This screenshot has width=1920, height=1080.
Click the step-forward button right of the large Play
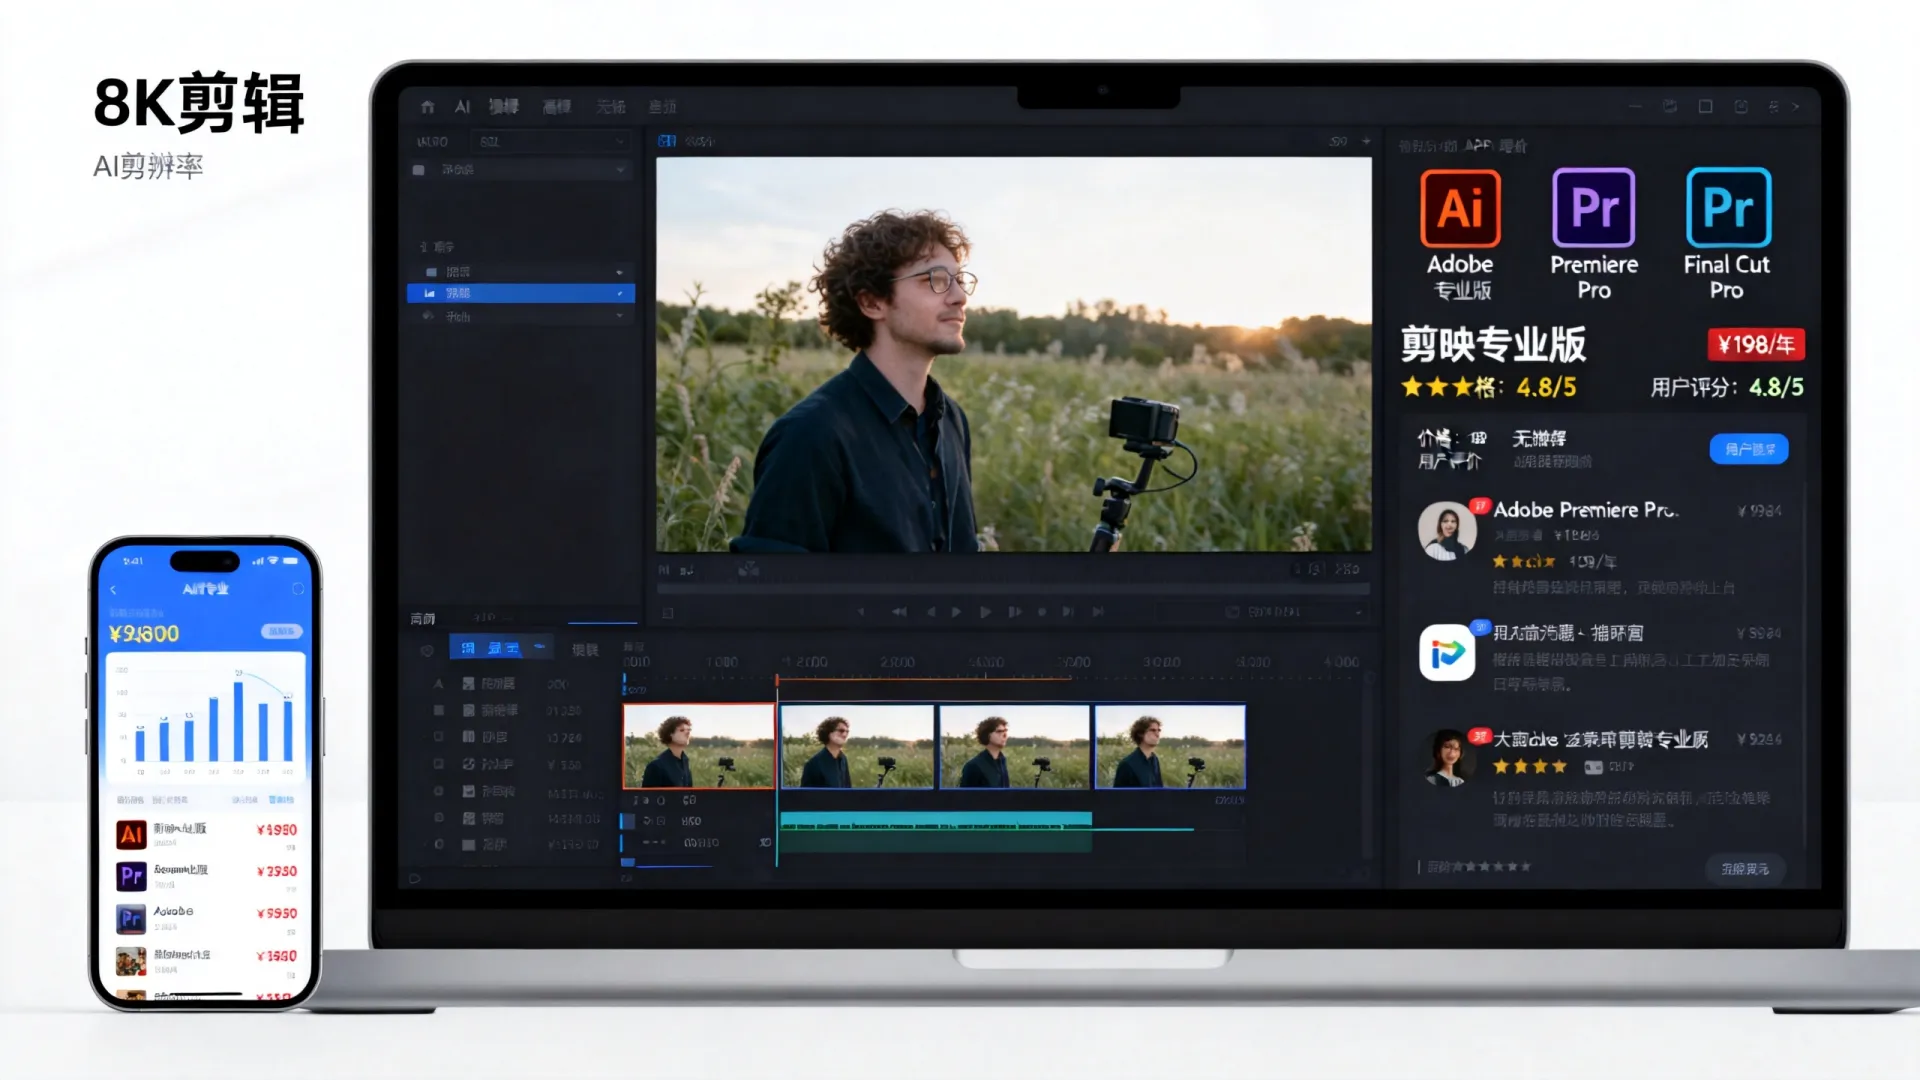[x=1015, y=611]
